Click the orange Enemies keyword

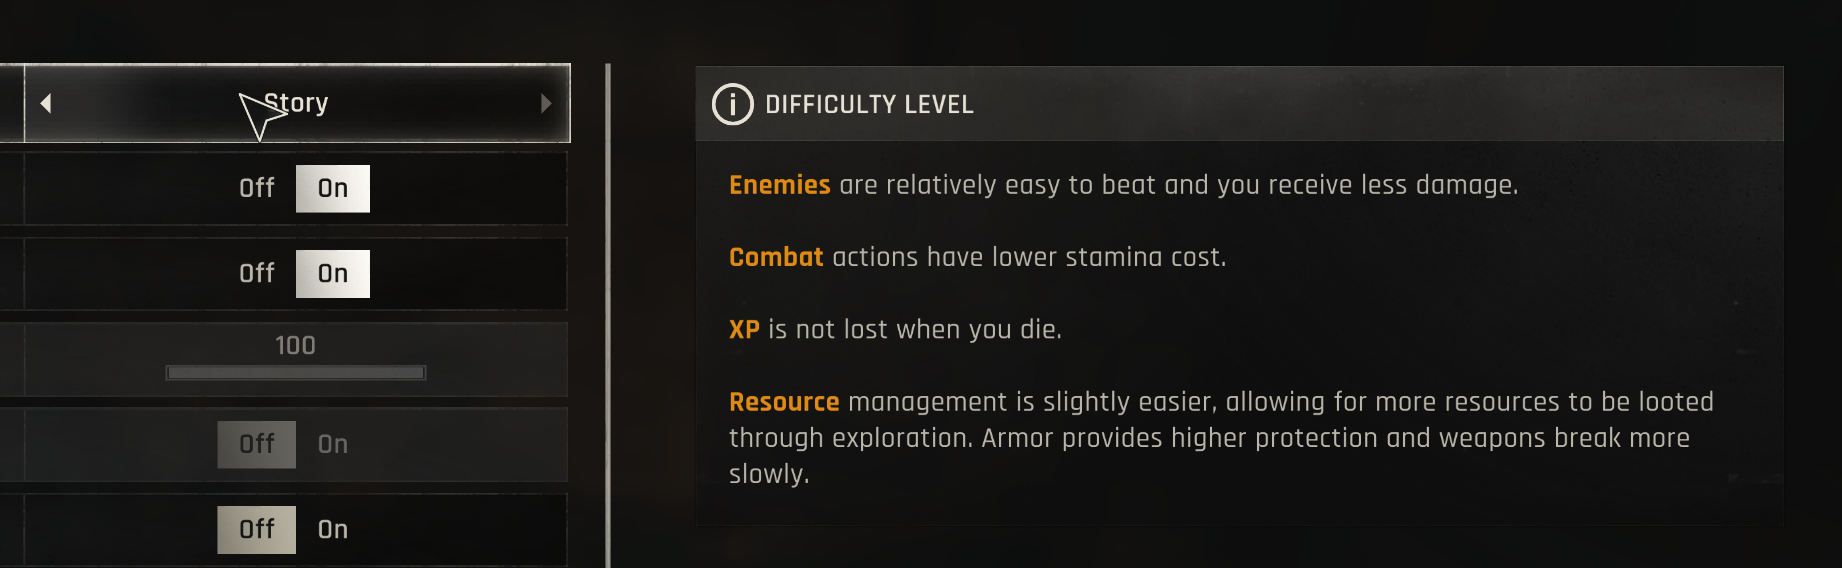[780, 185]
